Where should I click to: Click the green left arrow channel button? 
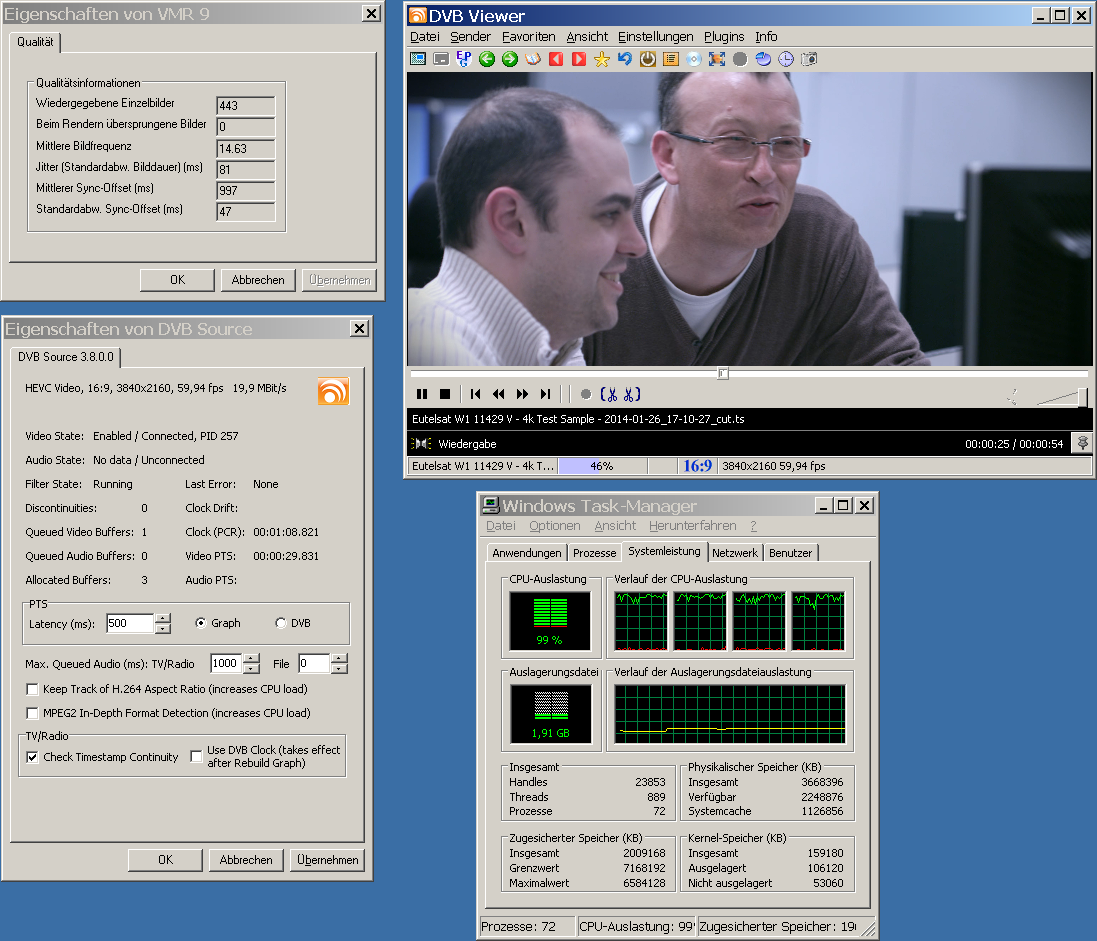487,59
